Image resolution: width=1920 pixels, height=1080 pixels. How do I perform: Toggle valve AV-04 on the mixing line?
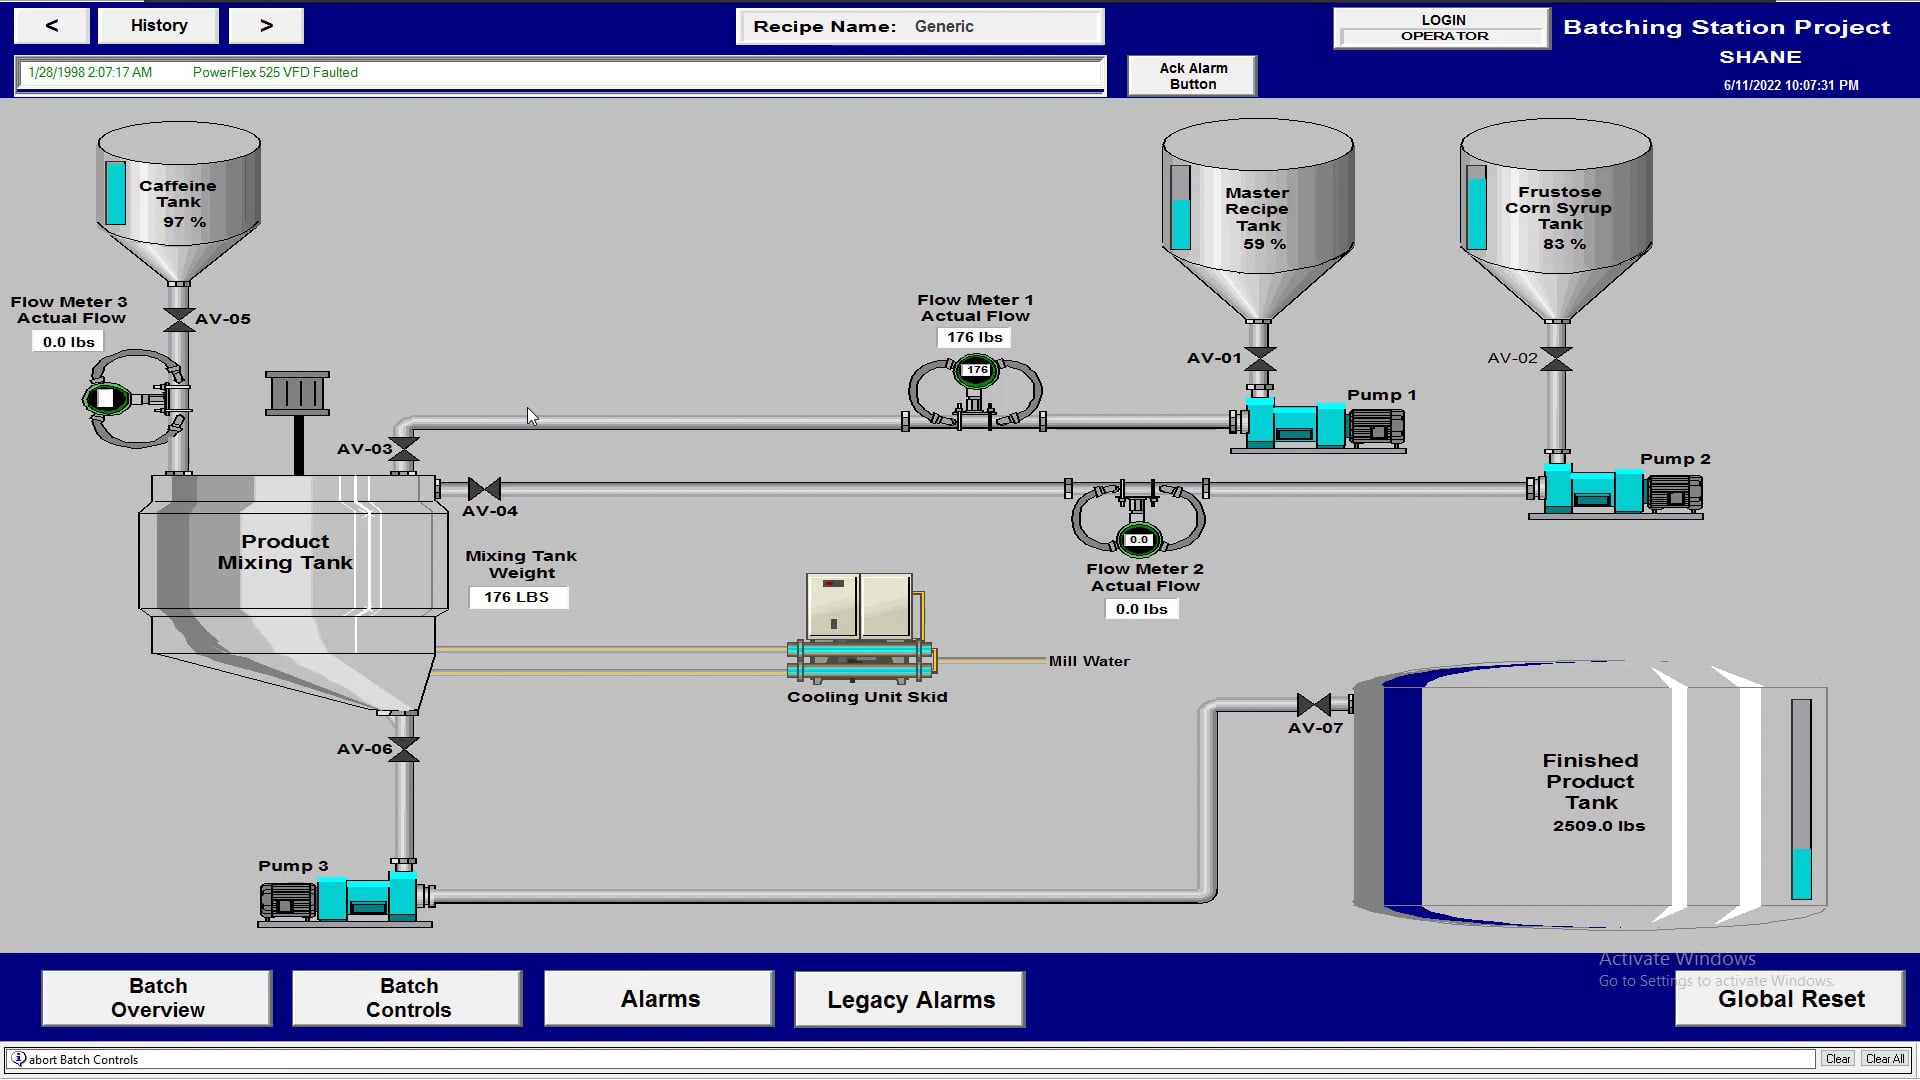click(x=483, y=489)
